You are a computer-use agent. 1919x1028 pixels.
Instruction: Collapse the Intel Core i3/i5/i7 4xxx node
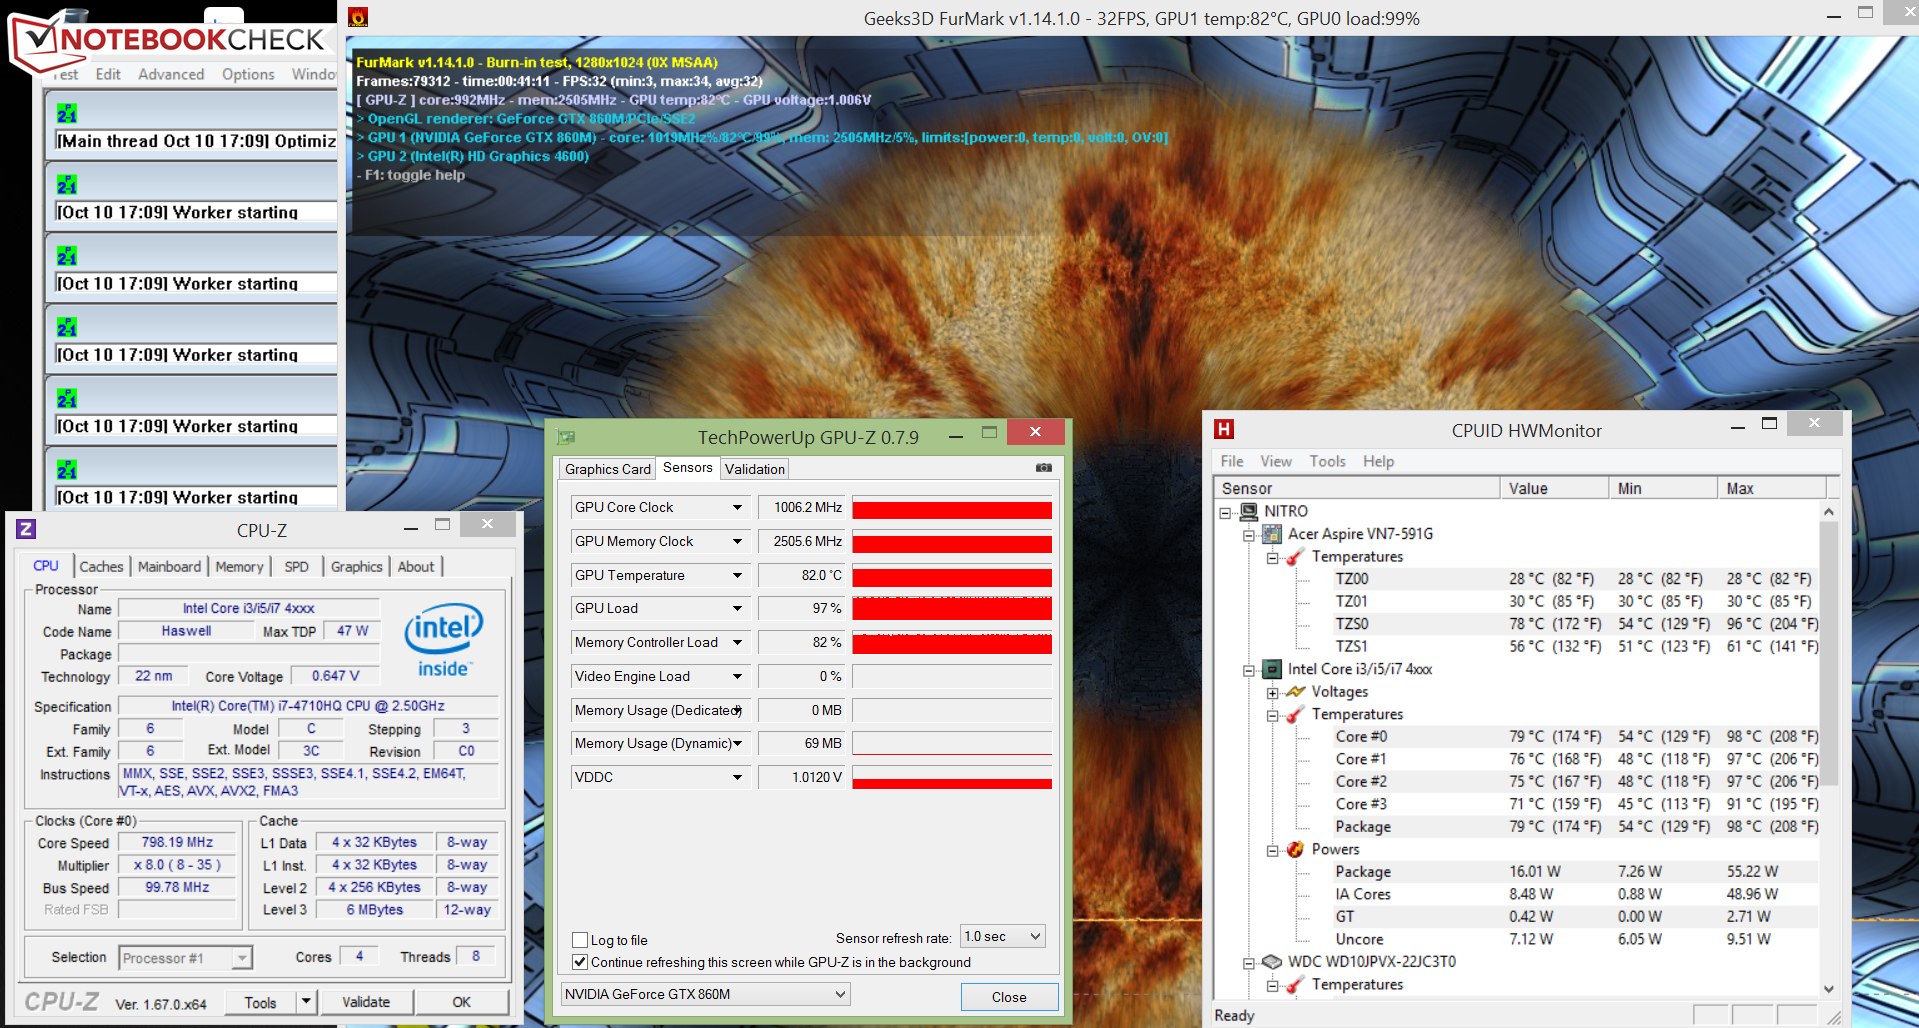point(1249,670)
